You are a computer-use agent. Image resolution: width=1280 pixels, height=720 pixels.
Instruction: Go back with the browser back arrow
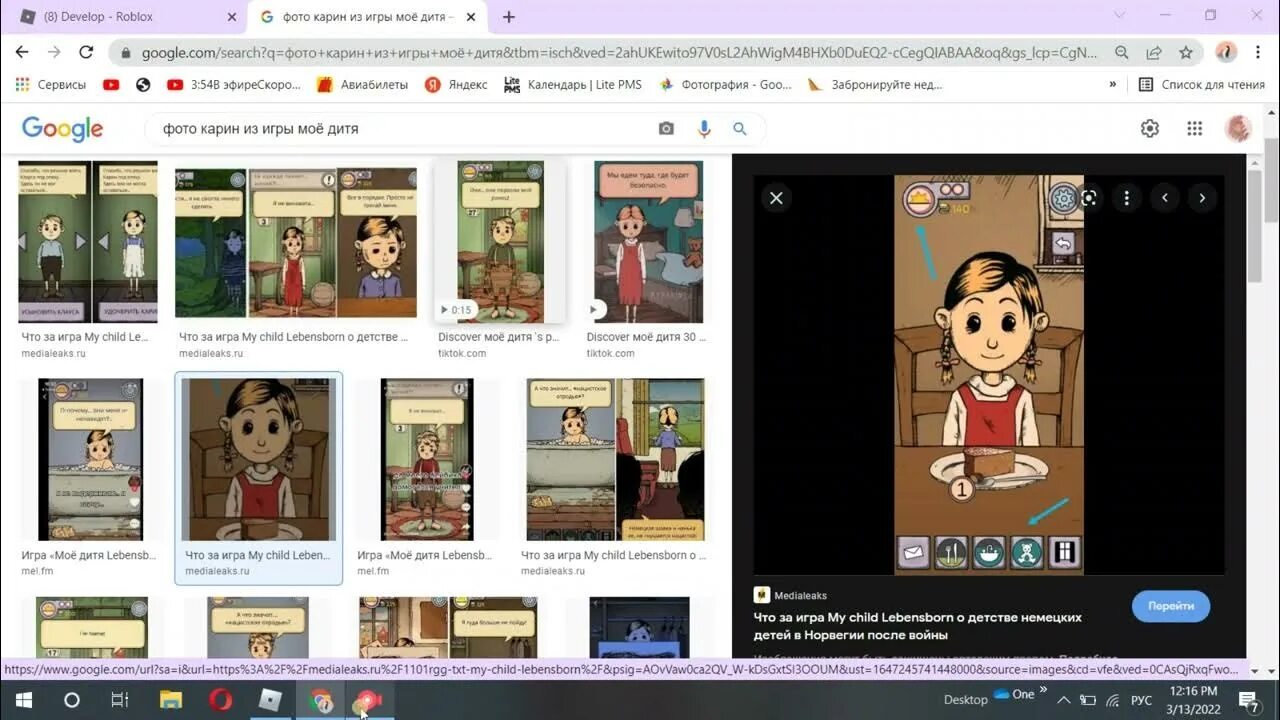pos(22,52)
